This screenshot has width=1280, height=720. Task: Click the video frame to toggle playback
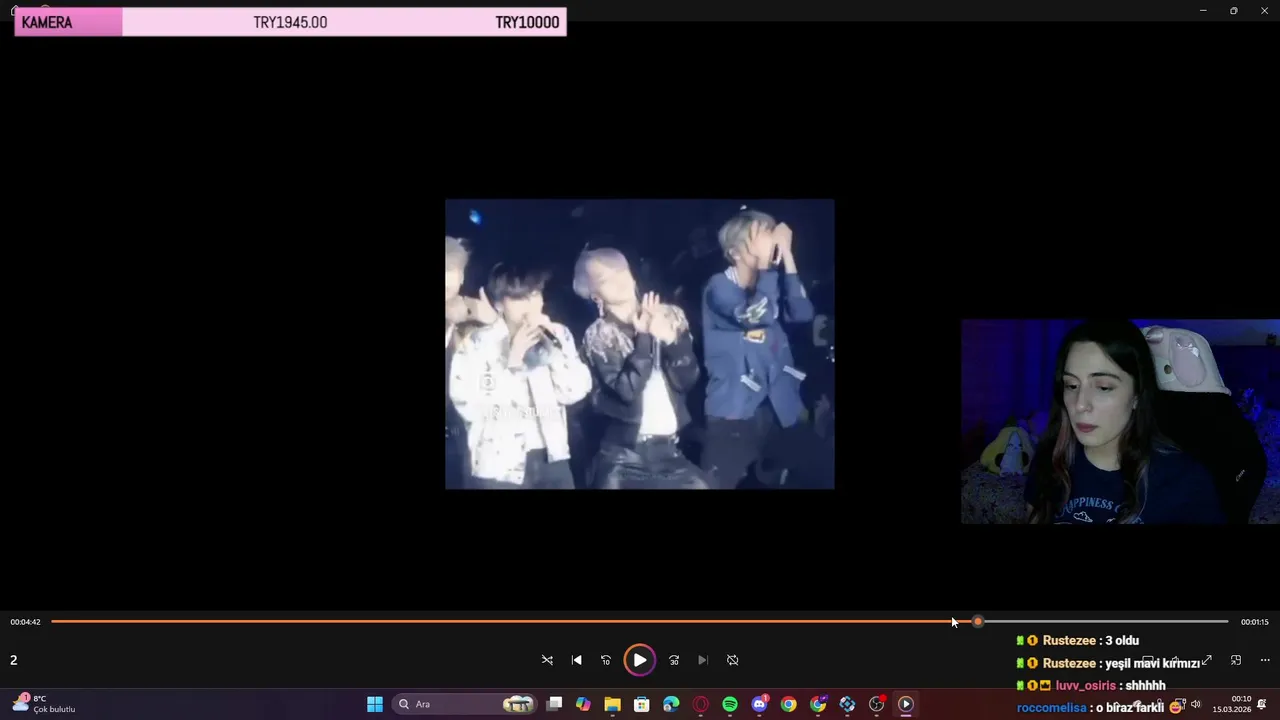640,344
